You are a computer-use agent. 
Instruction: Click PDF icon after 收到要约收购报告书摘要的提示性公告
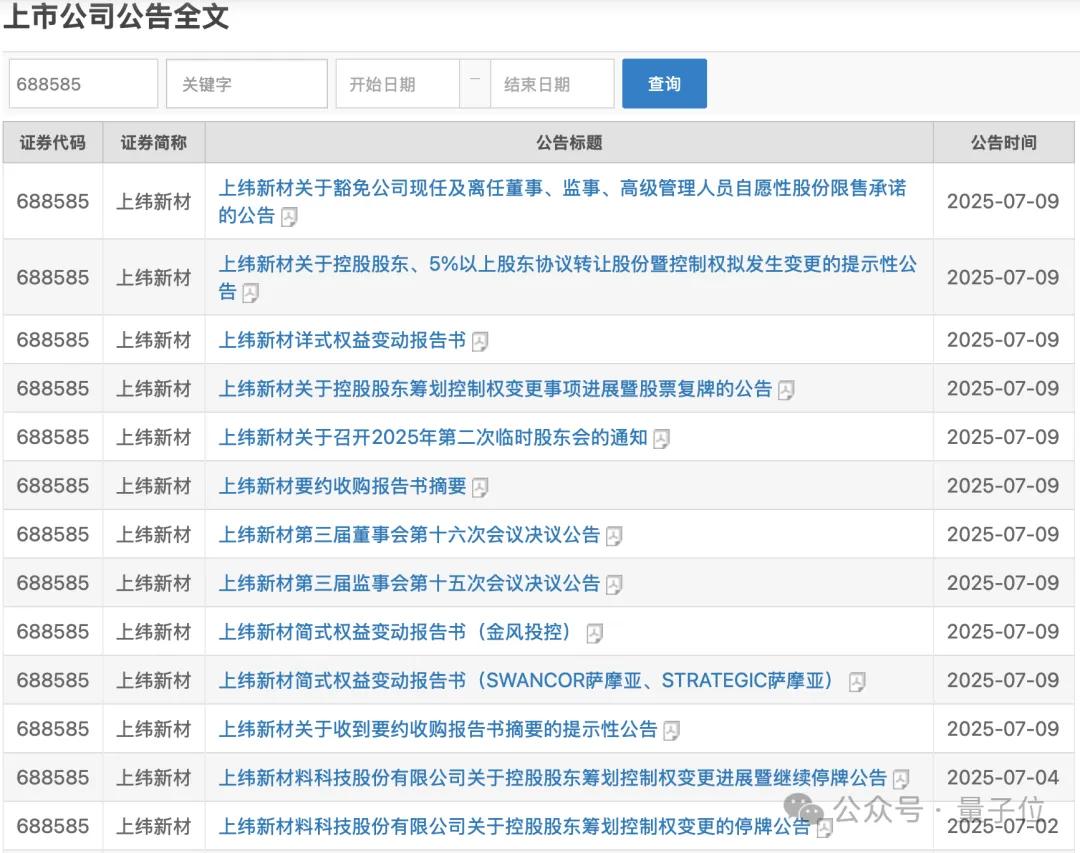[671, 731]
